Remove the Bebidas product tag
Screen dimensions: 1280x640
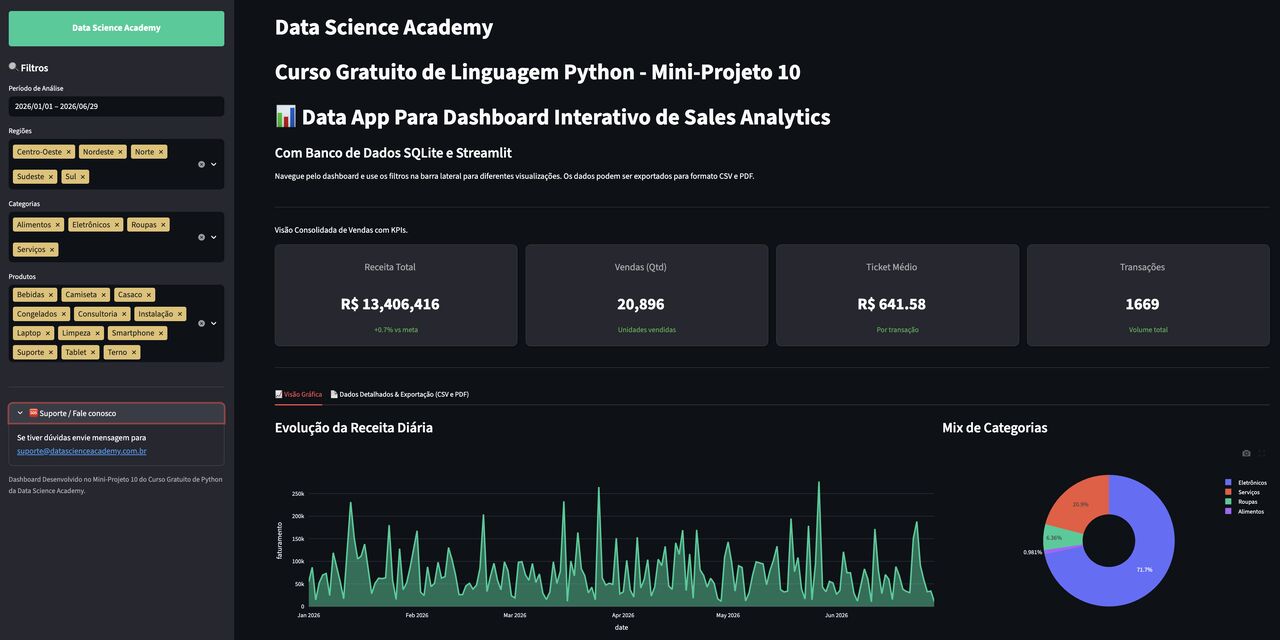point(51,295)
